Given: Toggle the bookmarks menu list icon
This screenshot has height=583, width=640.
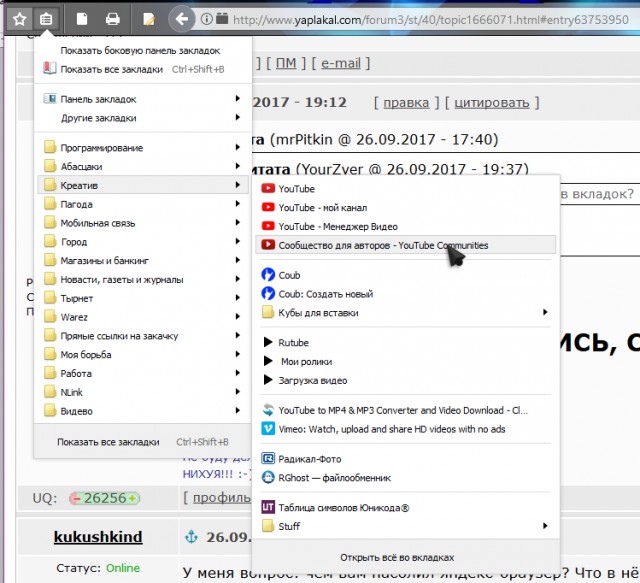Looking at the screenshot, I should point(46,19).
